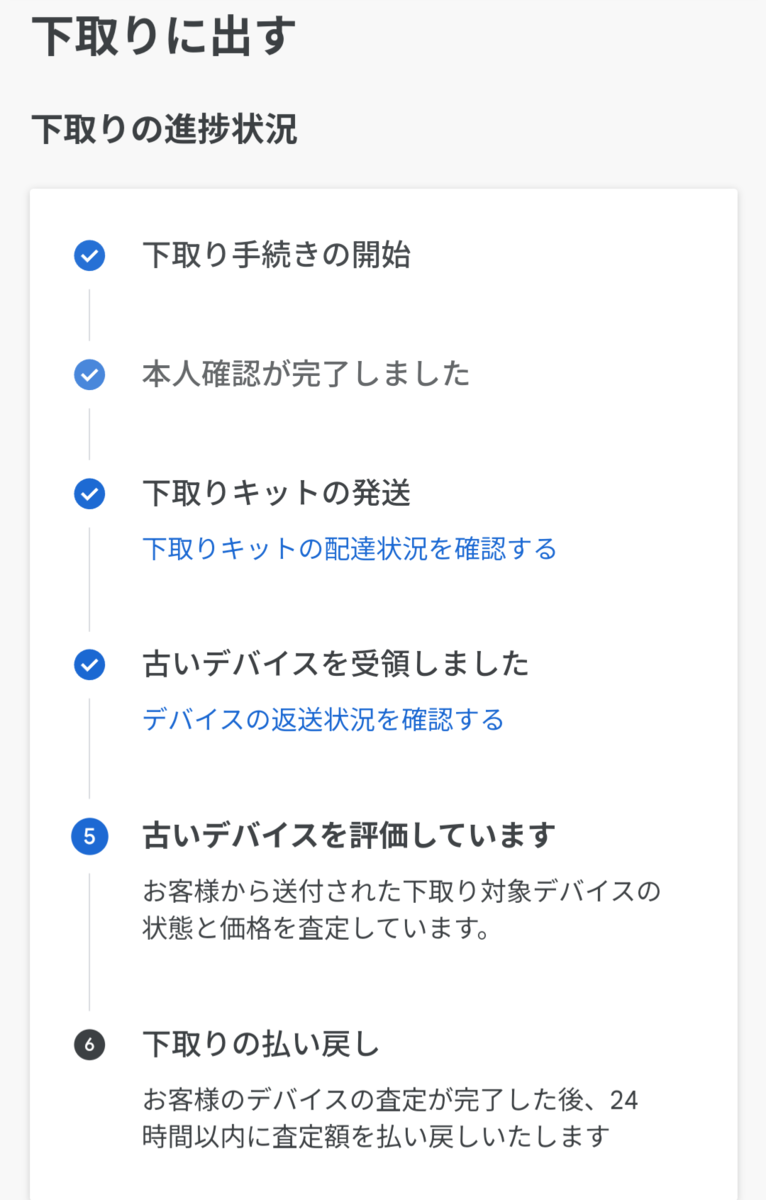Tap the 下取りの払い戻し step title
This screenshot has height=1200, width=766.
click(261, 1045)
